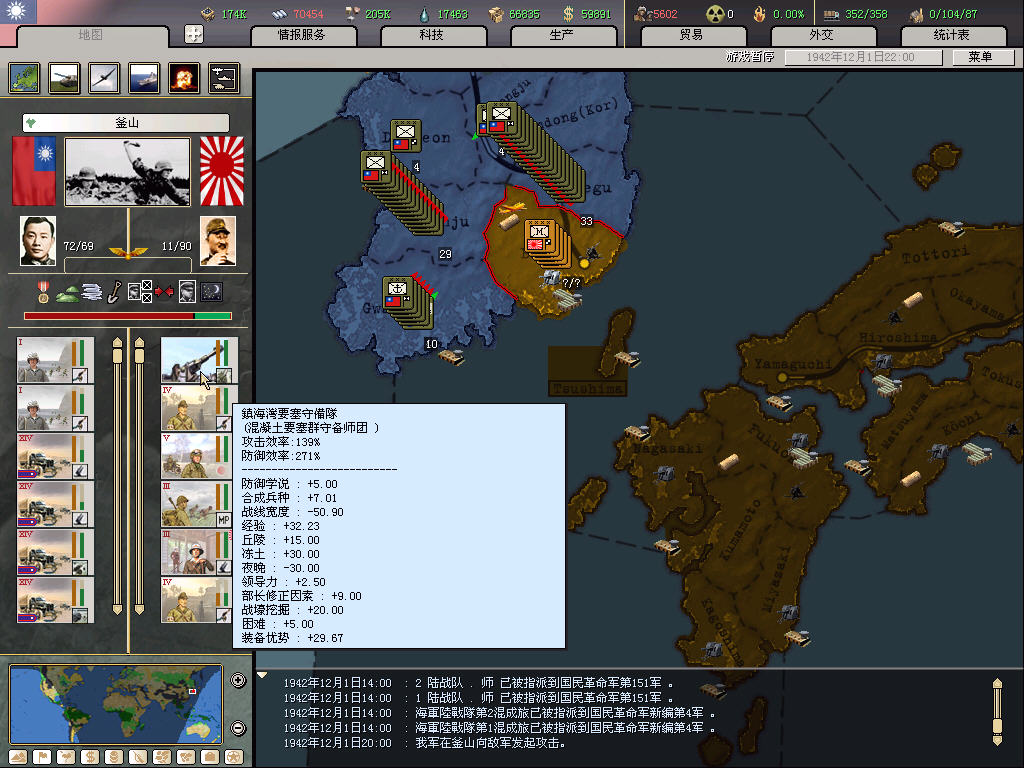
Task: Click the Republic of China flag top-left
Action: (x=18, y=11)
